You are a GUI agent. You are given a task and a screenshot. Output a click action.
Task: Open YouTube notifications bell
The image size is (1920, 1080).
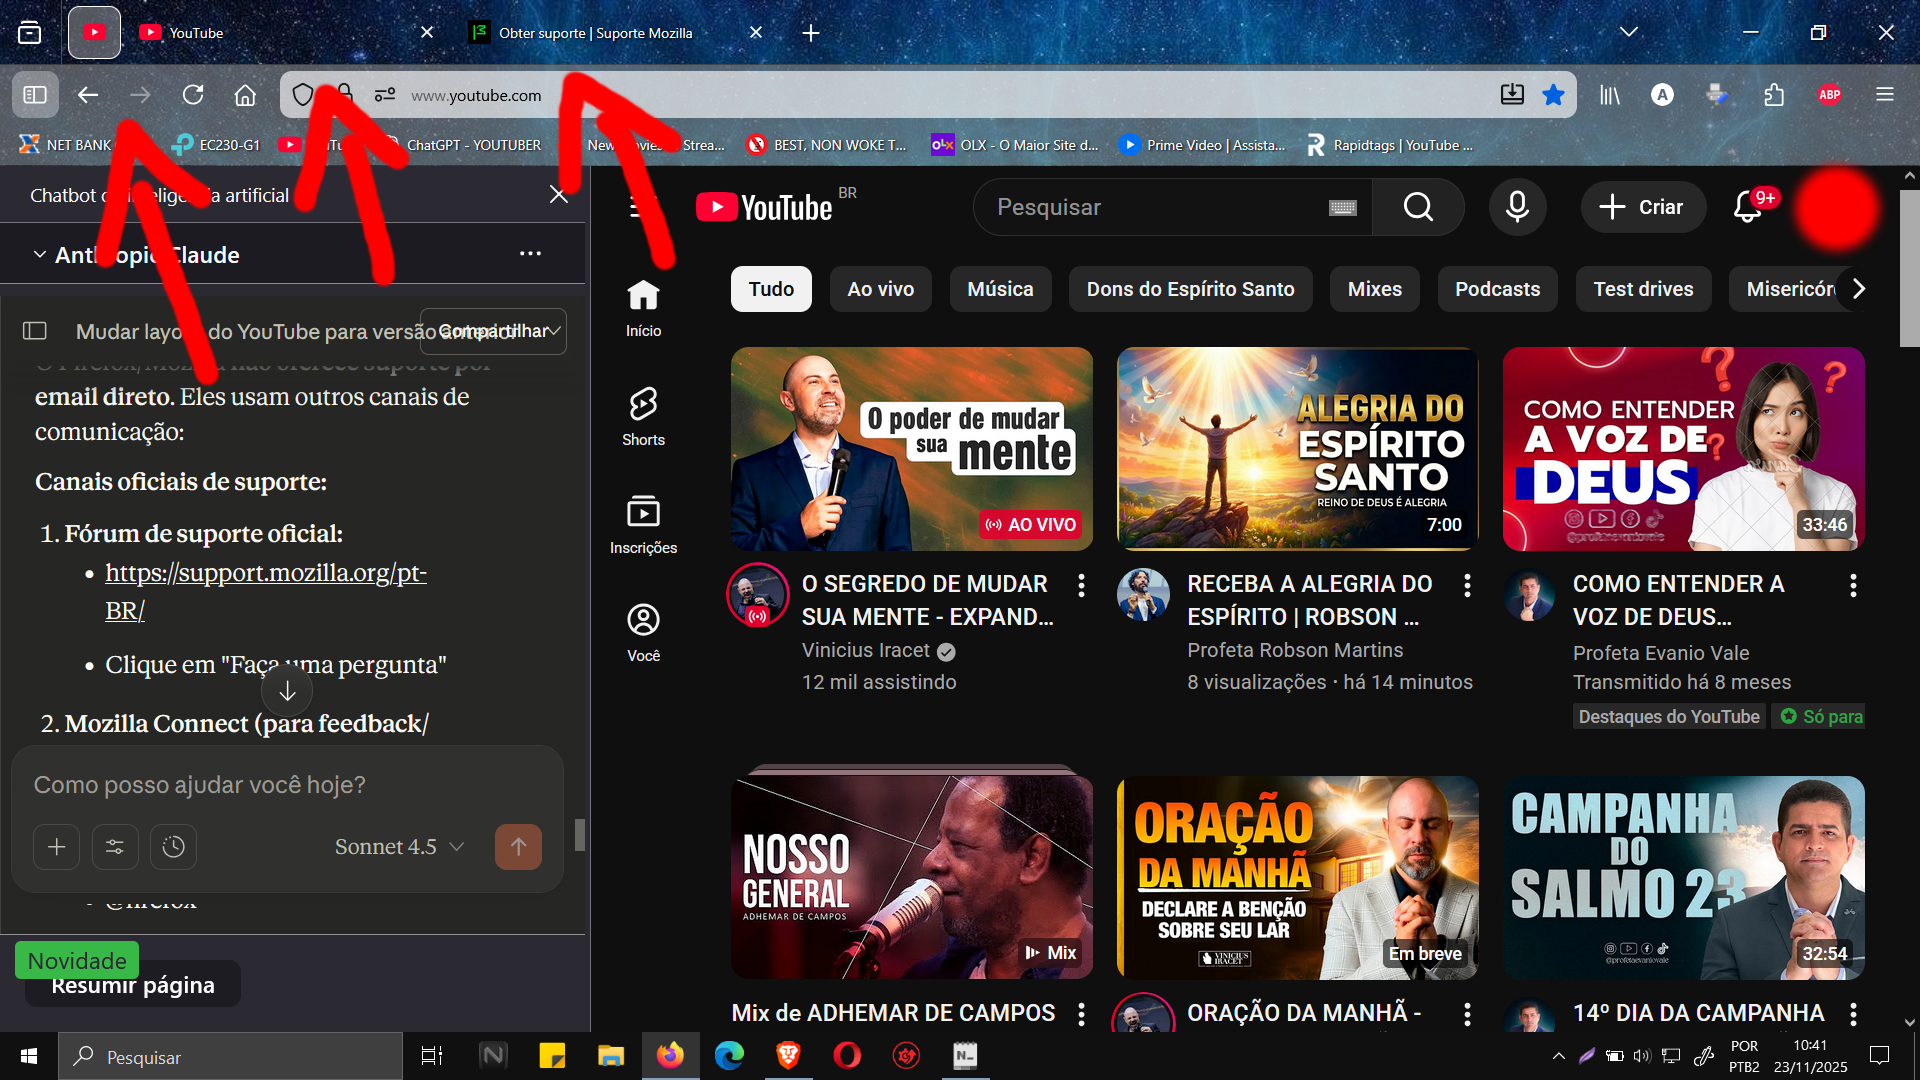pos(1747,207)
